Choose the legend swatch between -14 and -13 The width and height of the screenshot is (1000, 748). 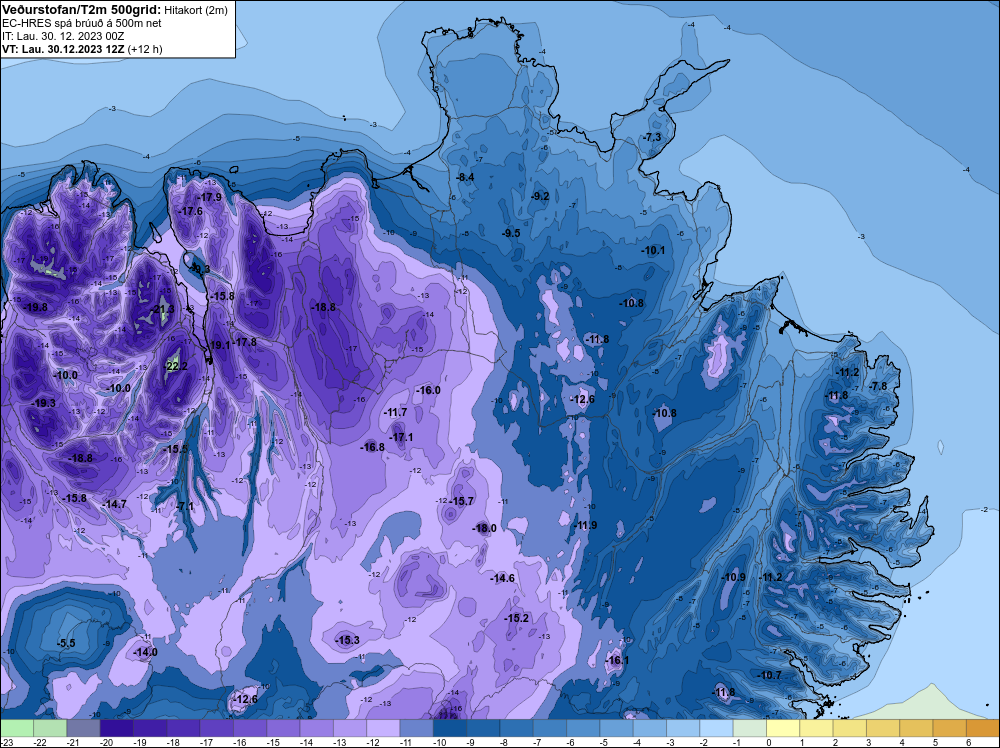[x=316, y=728]
